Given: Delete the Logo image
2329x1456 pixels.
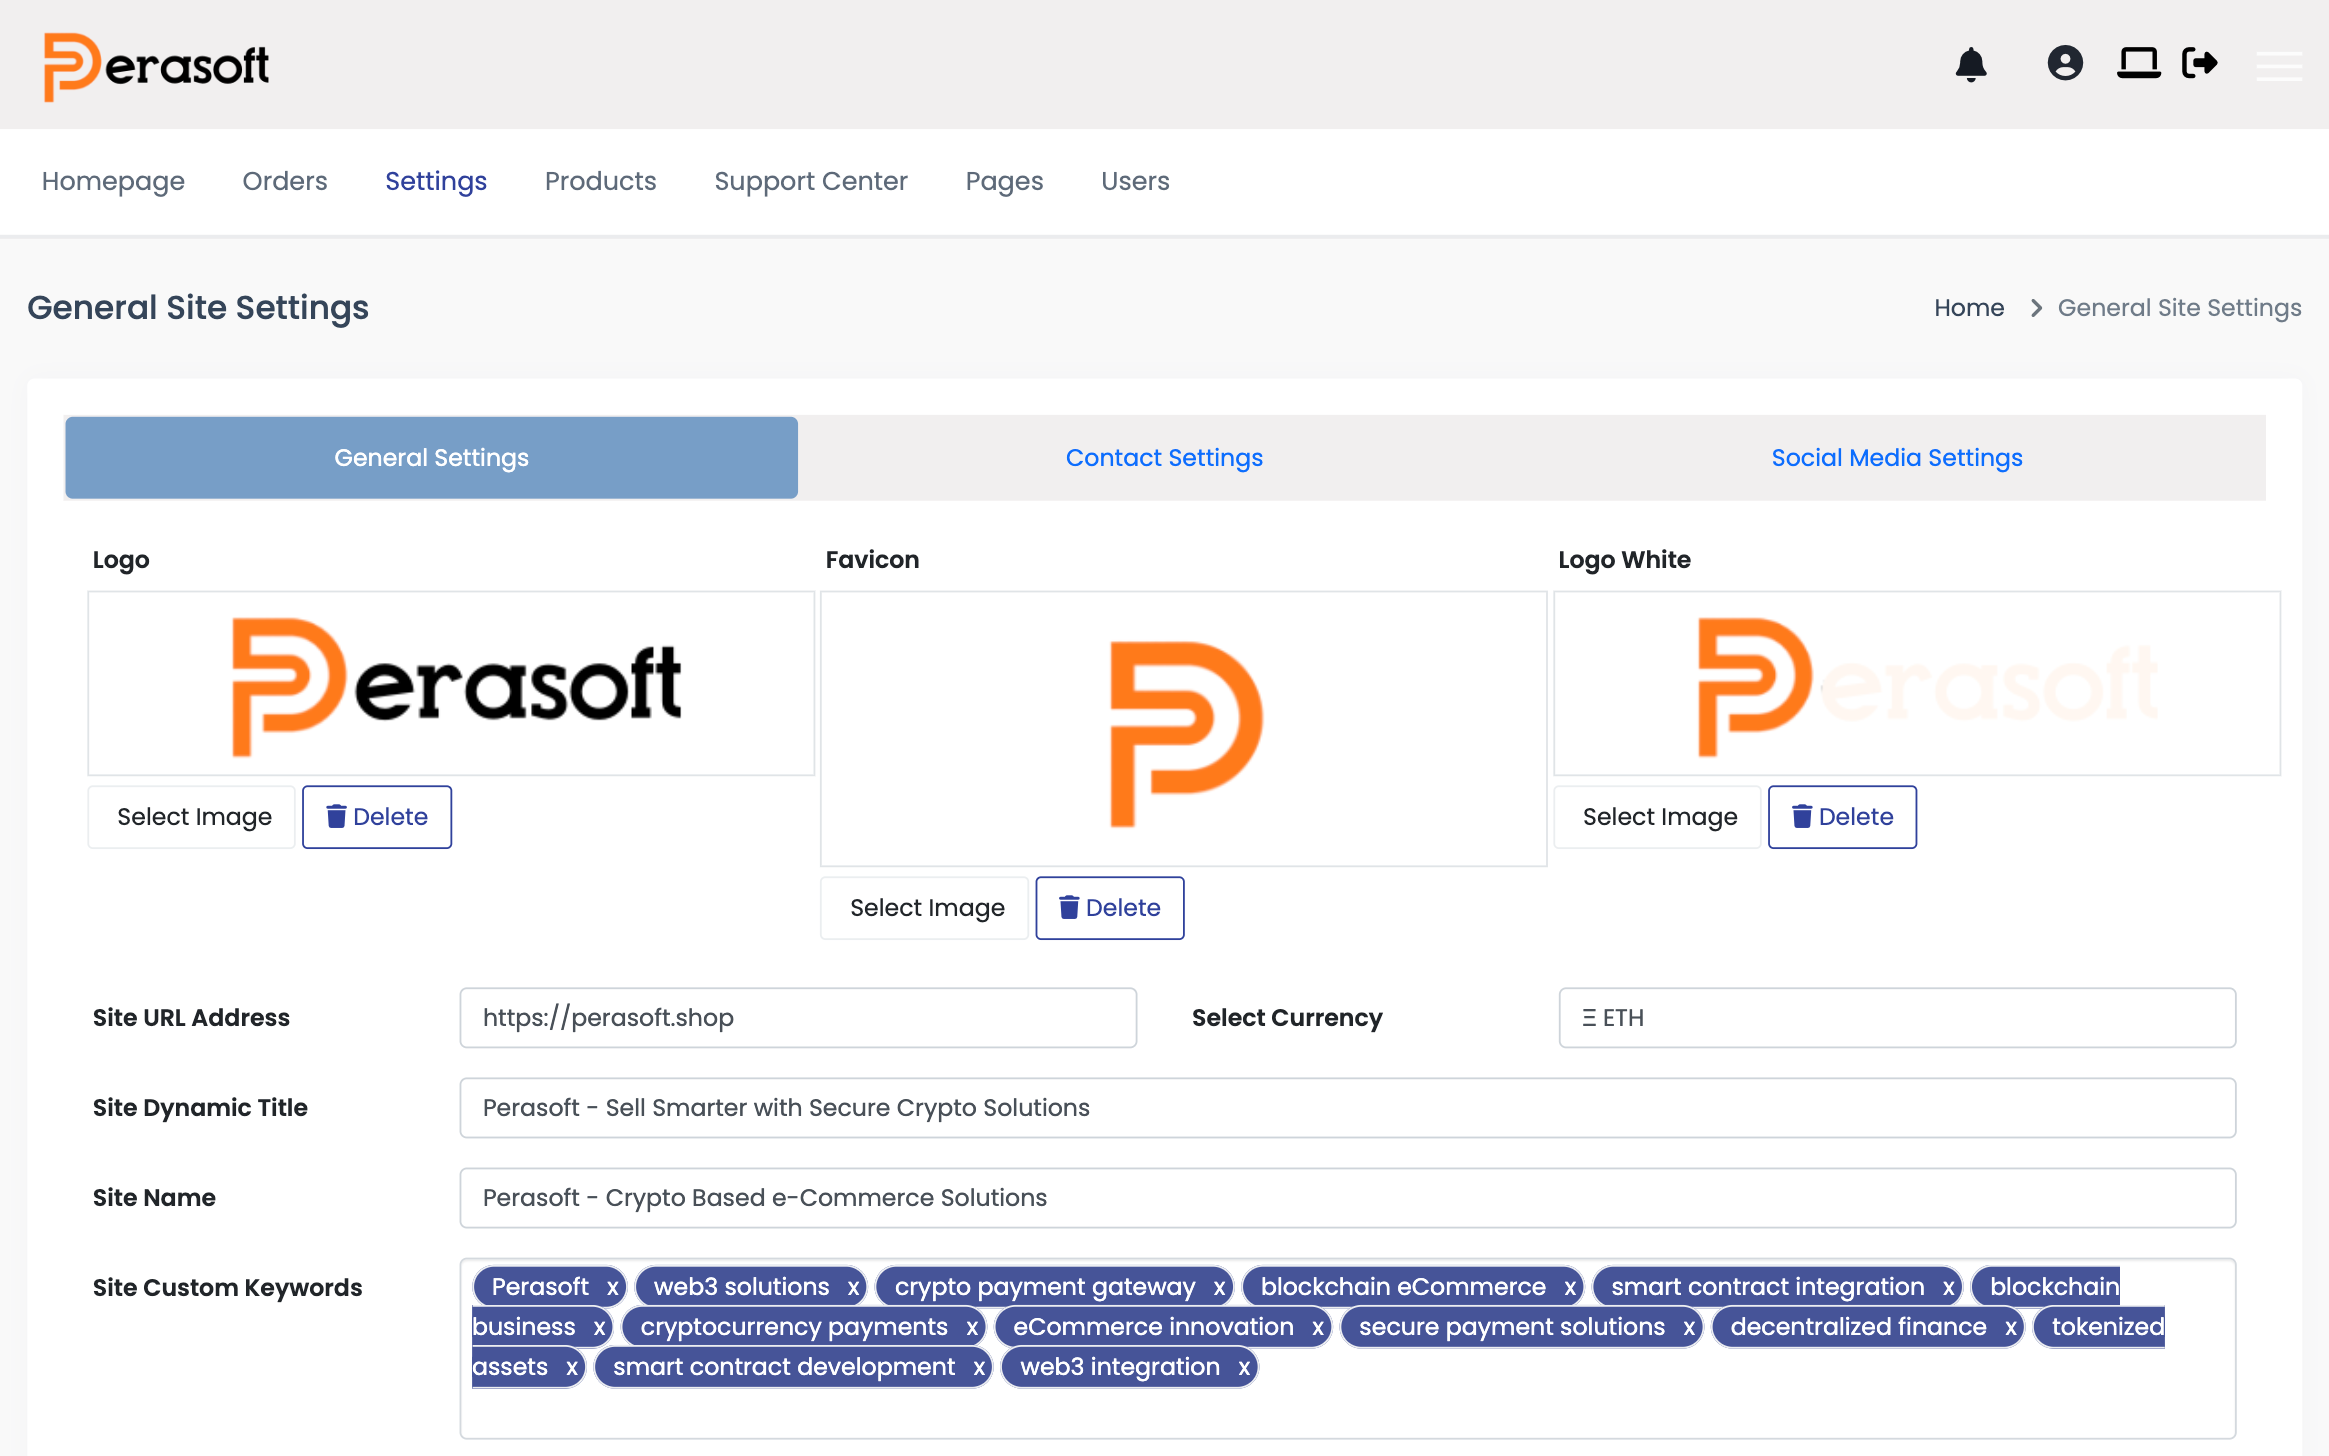Looking at the screenshot, I should 377,817.
